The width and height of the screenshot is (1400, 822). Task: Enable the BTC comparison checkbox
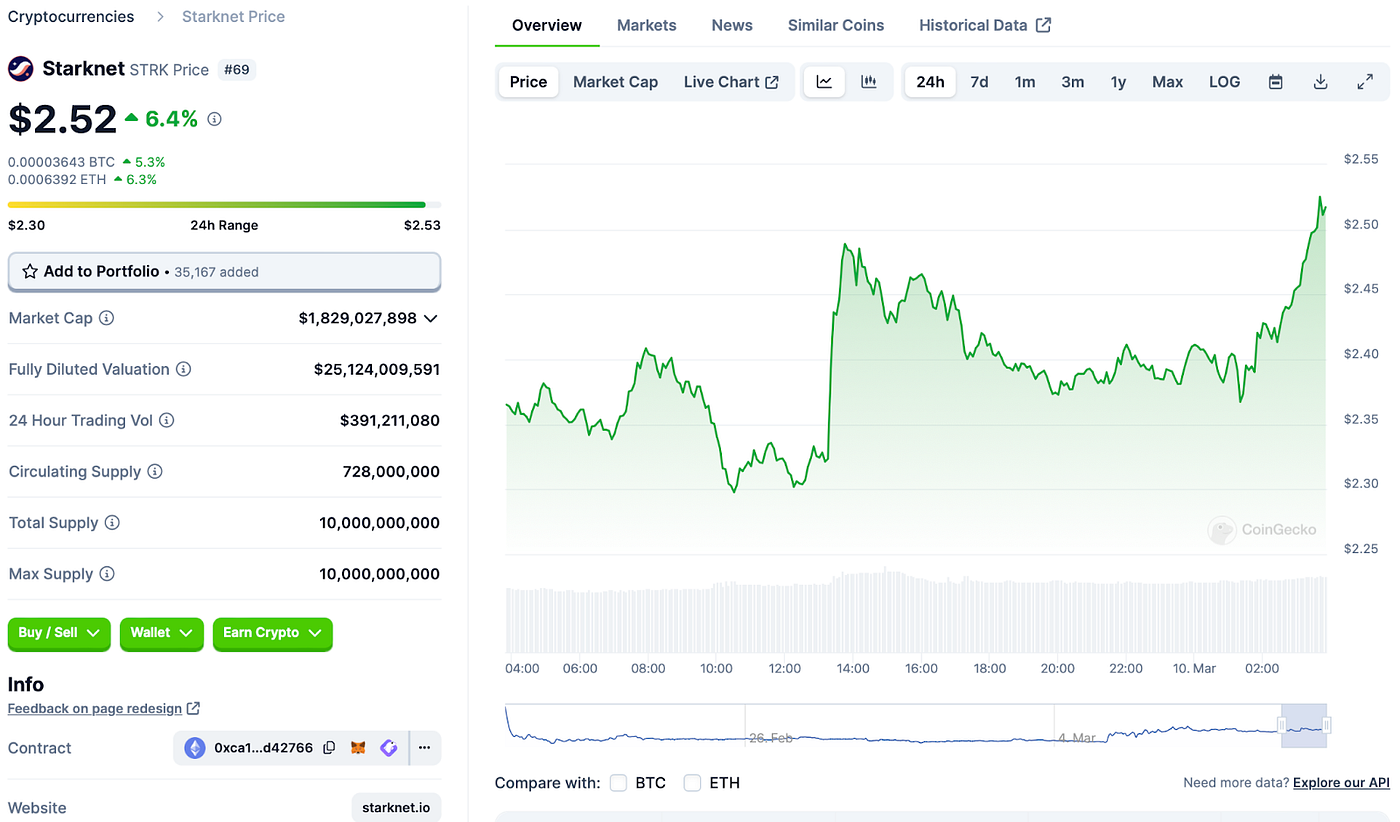(x=618, y=783)
